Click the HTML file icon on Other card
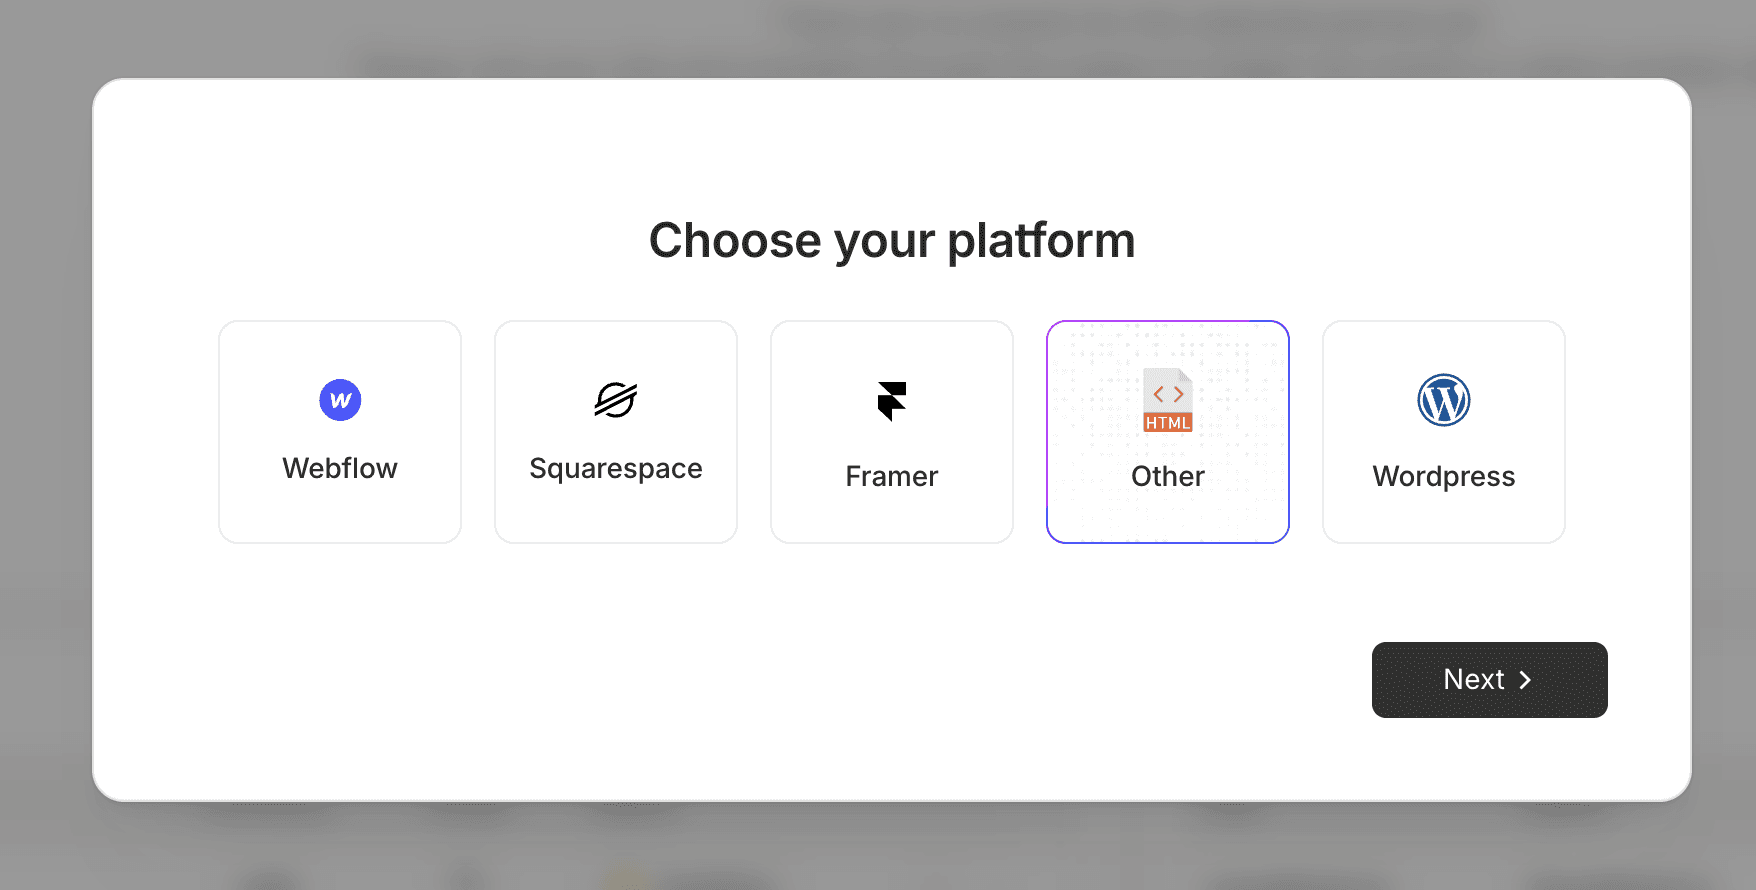Image resolution: width=1756 pixels, height=890 pixels. pyautogui.click(x=1167, y=400)
